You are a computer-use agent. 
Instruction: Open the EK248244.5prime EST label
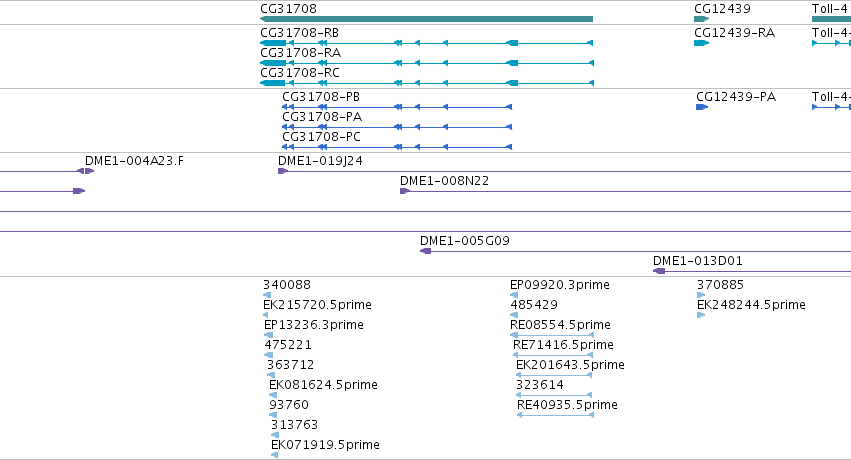tap(751, 305)
